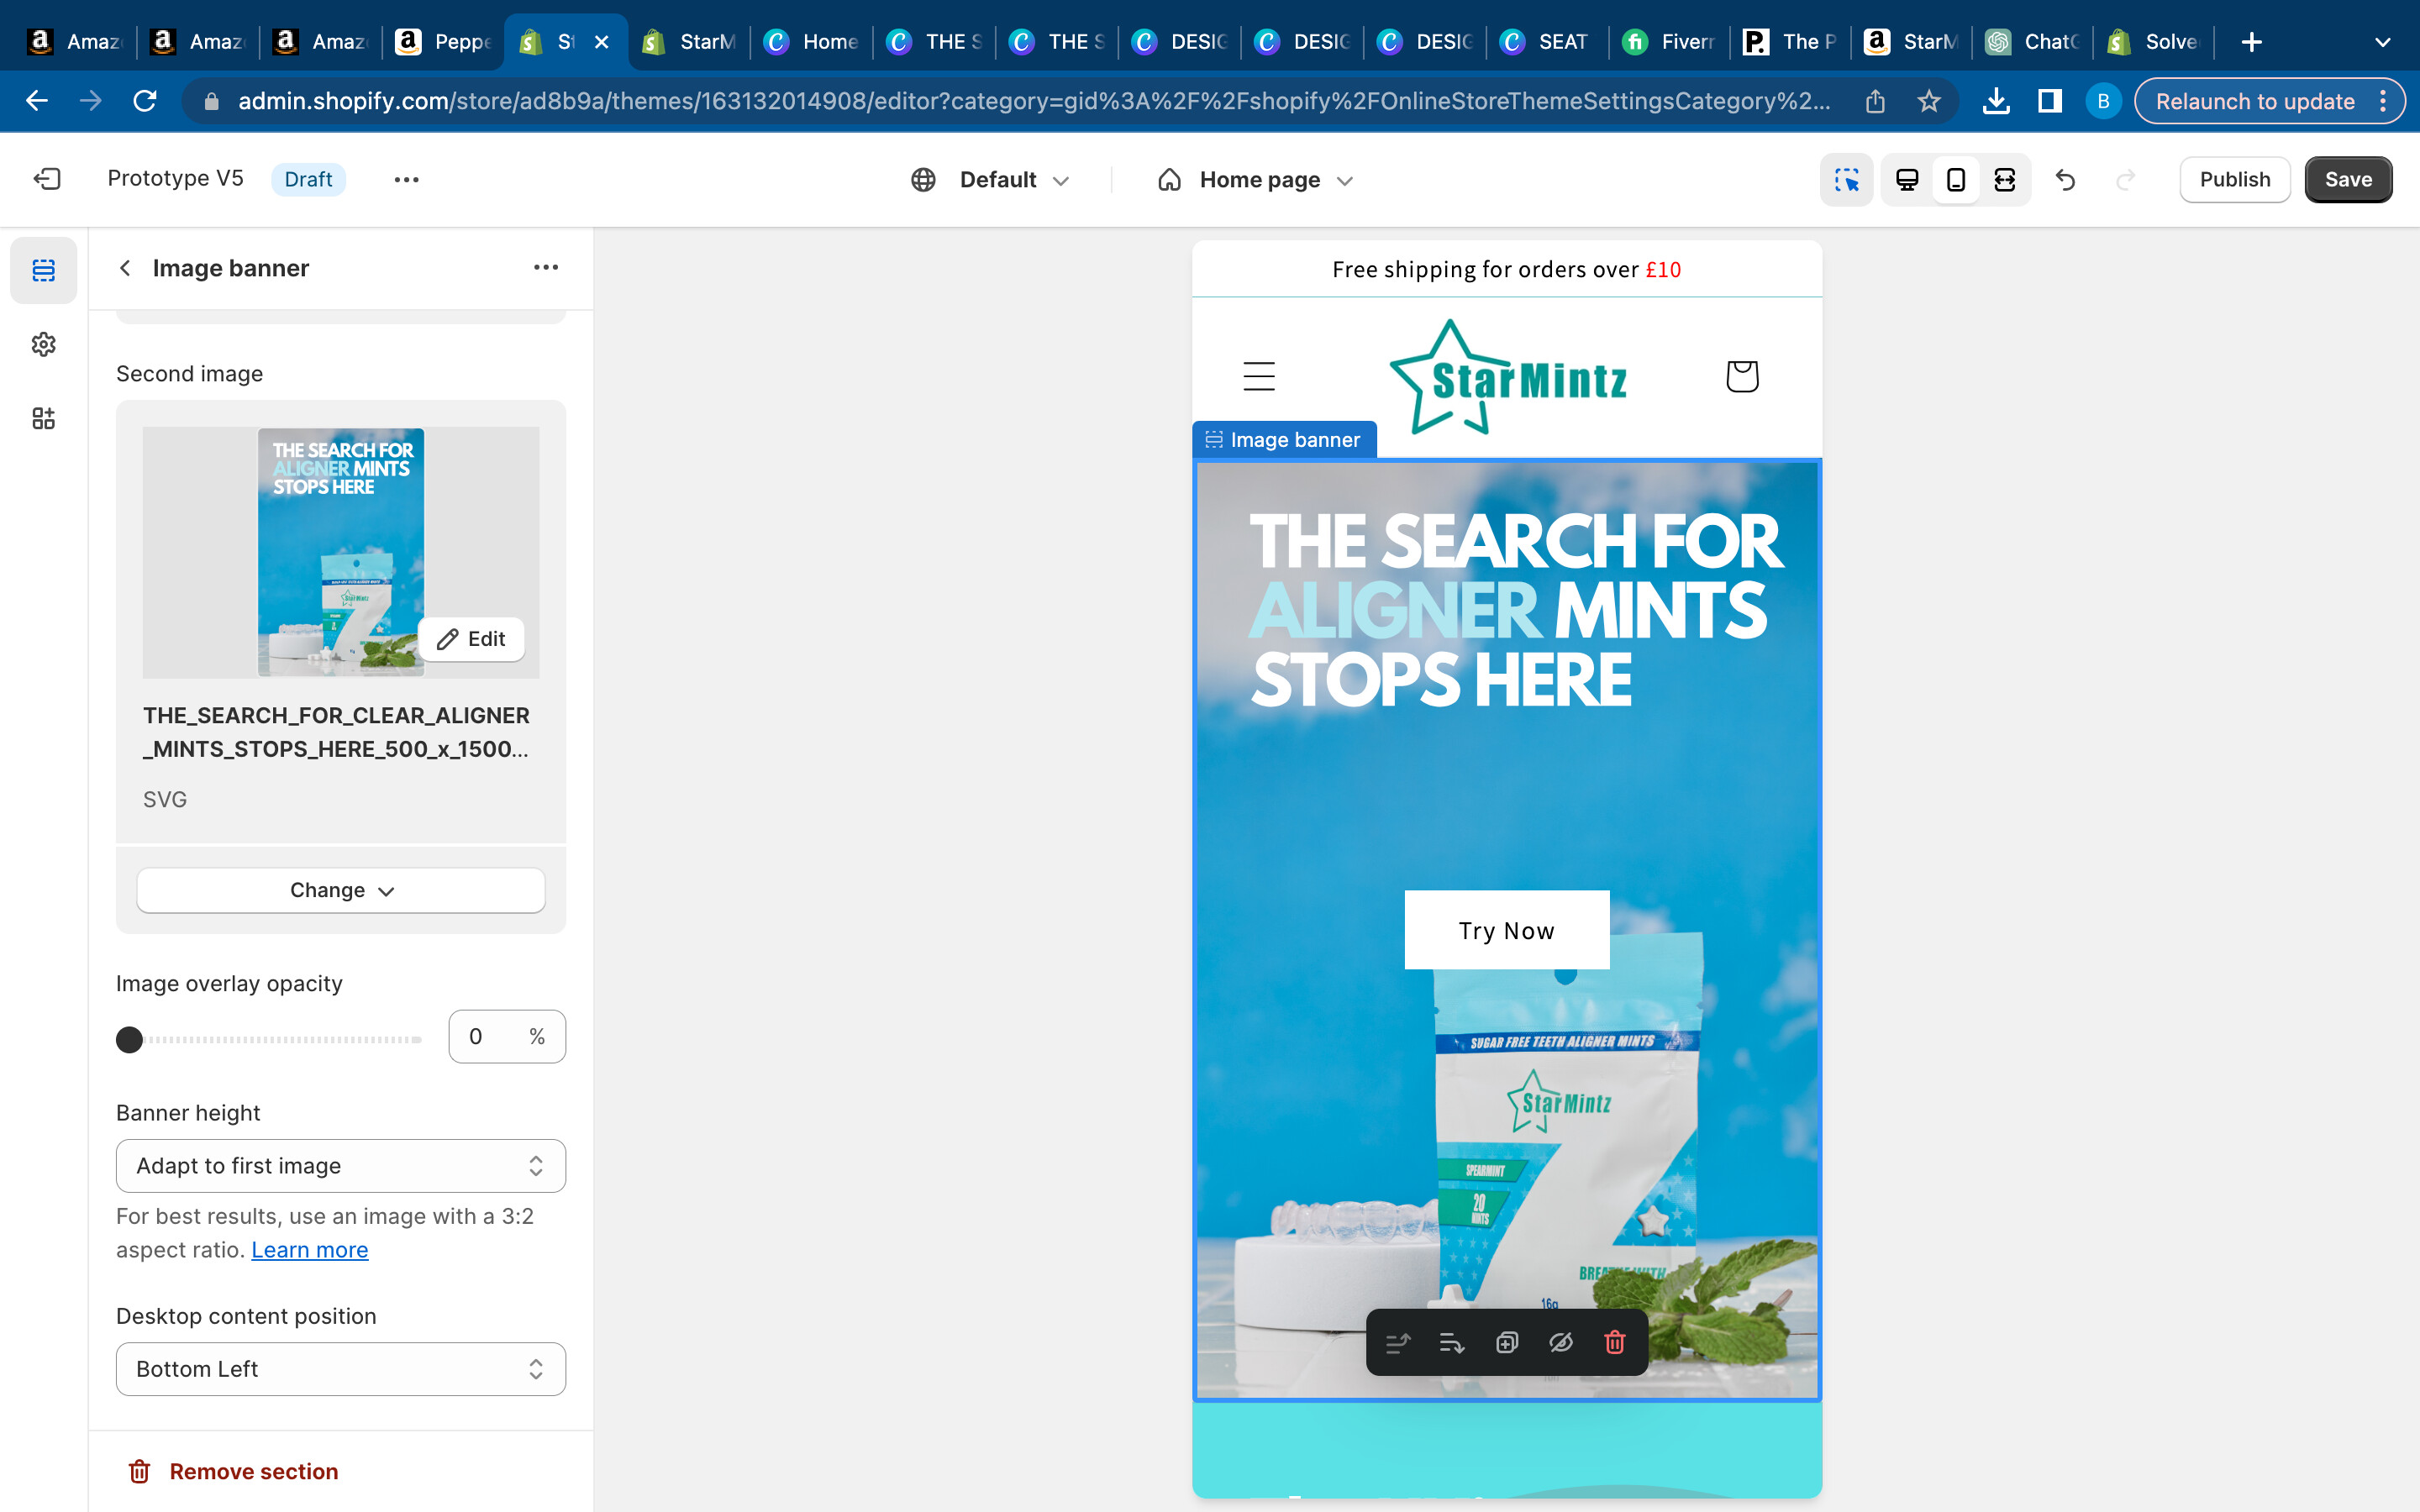The height and width of the screenshot is (1512, 2420).
Task: Open the Home page template selector
Action: click(x=1256, y=180)
